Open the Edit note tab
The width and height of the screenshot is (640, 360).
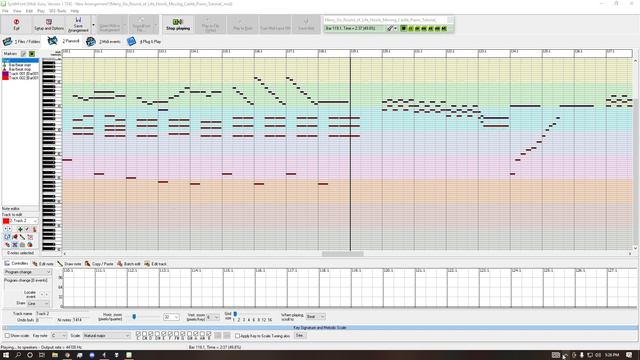(x=43, y=264)
